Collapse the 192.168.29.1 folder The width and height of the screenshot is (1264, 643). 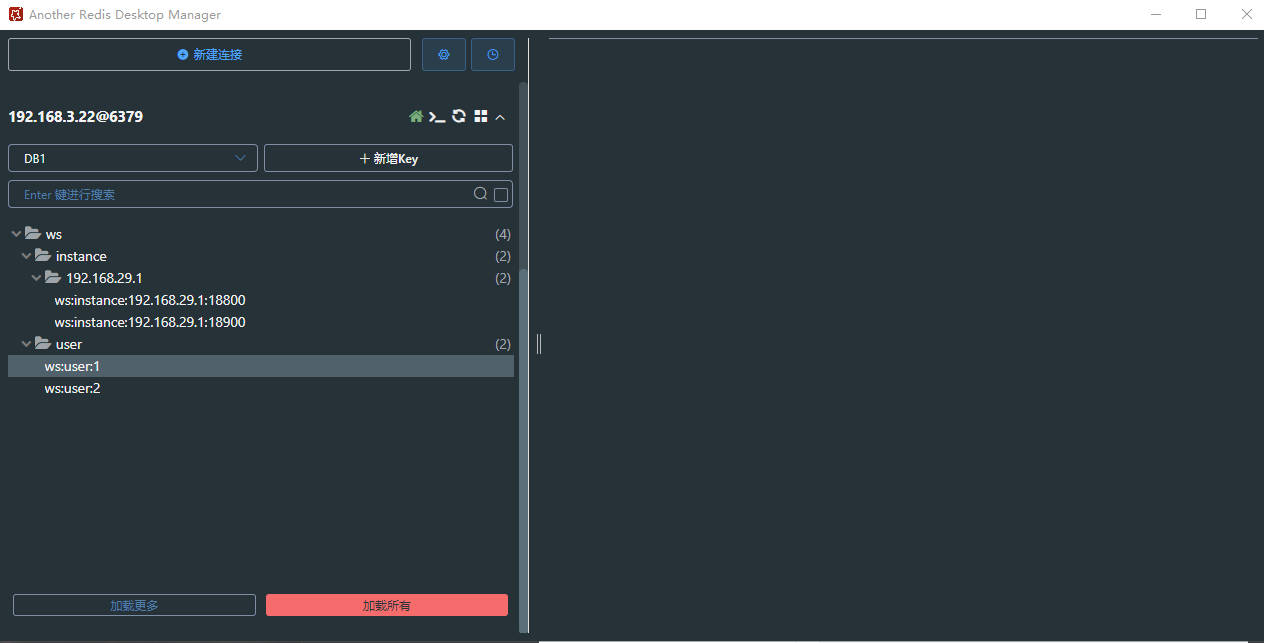(36, 277)
